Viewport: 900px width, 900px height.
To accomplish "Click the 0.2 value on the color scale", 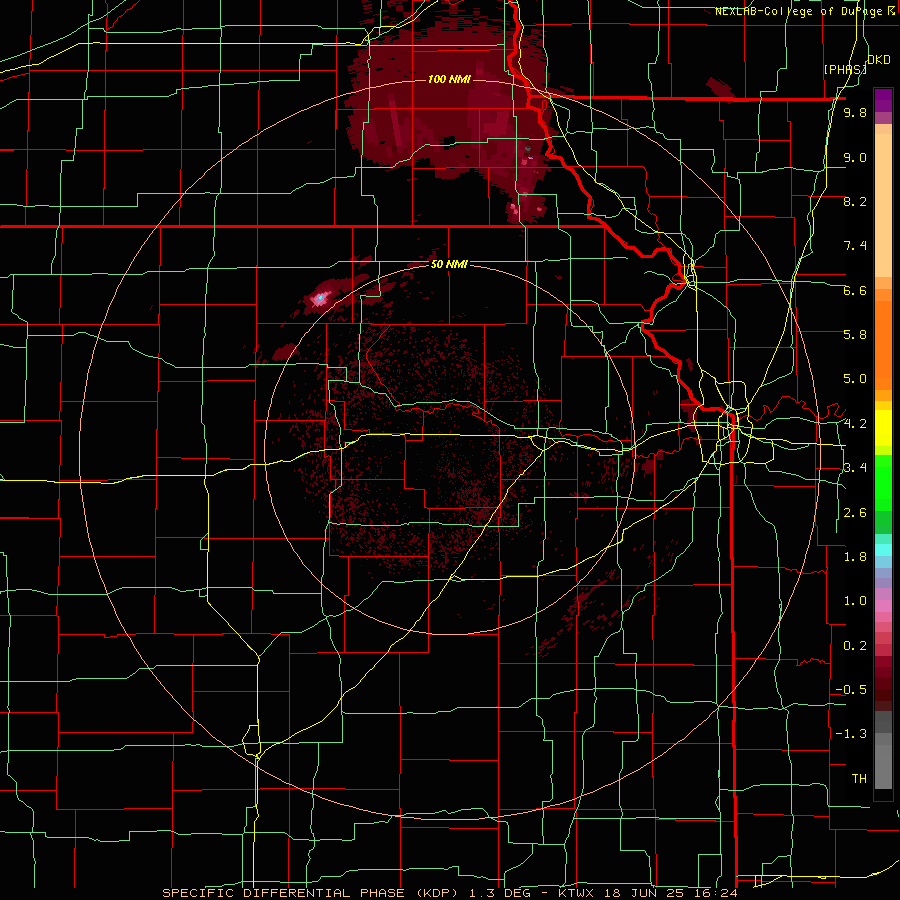I will coord(855,646).
